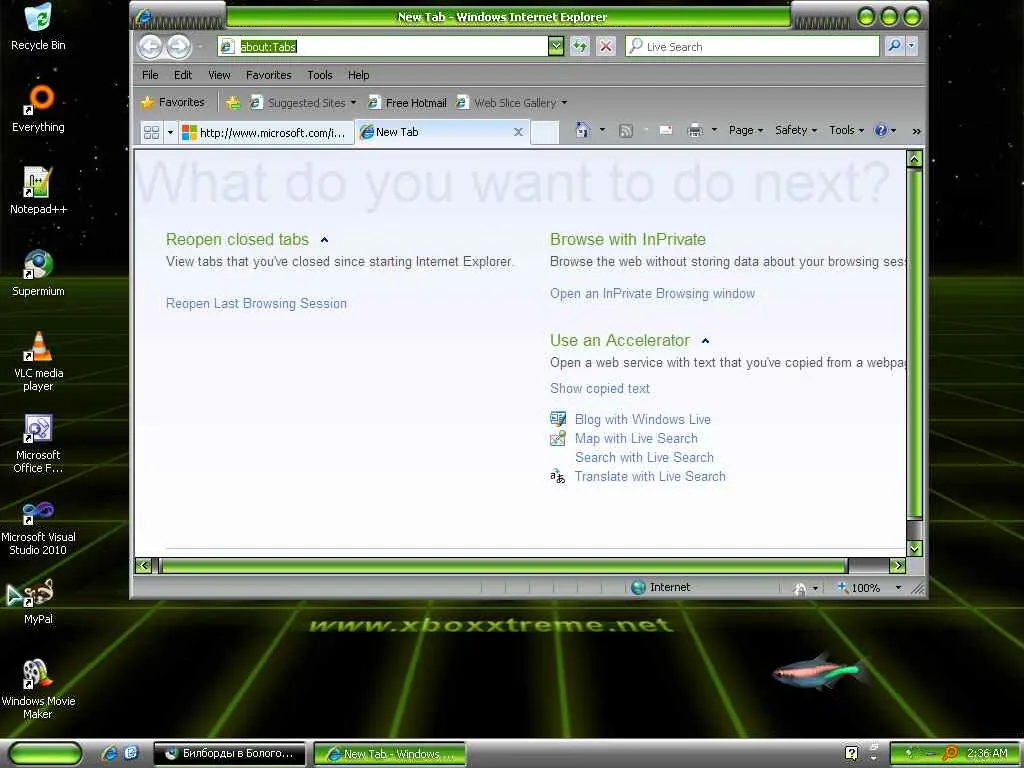Select the Everything desktop icon
This screenshot has width=1024, height=768.
click(38, 109)
